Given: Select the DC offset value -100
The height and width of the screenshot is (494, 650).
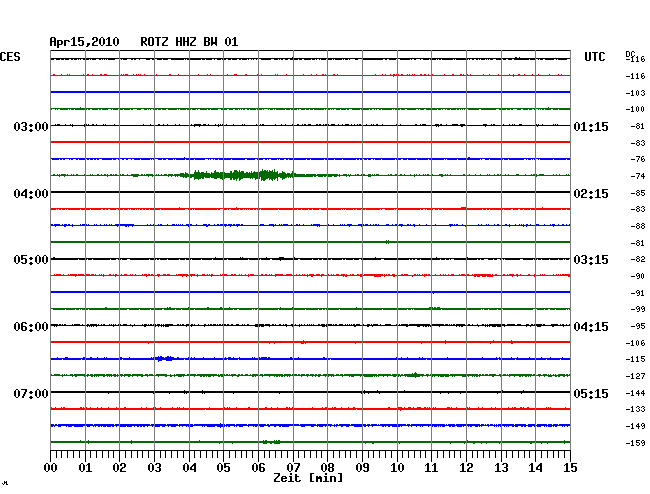Looking at the screenshot, I should coord(635,109).
